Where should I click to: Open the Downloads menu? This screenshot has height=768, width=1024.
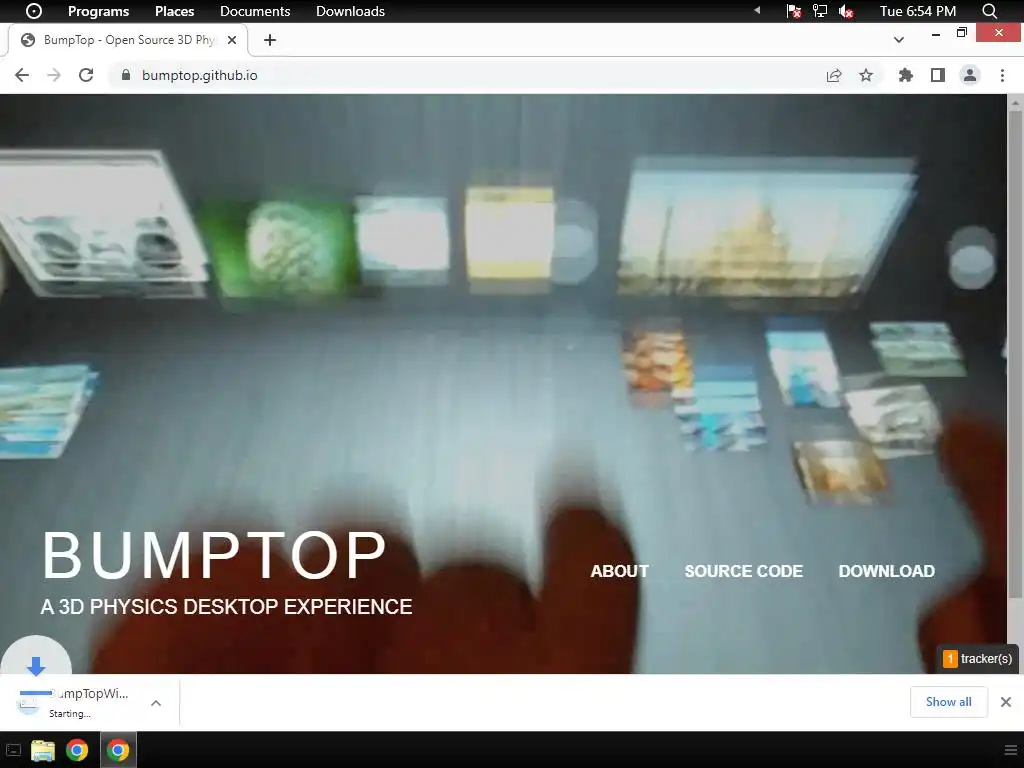point(350,11)
